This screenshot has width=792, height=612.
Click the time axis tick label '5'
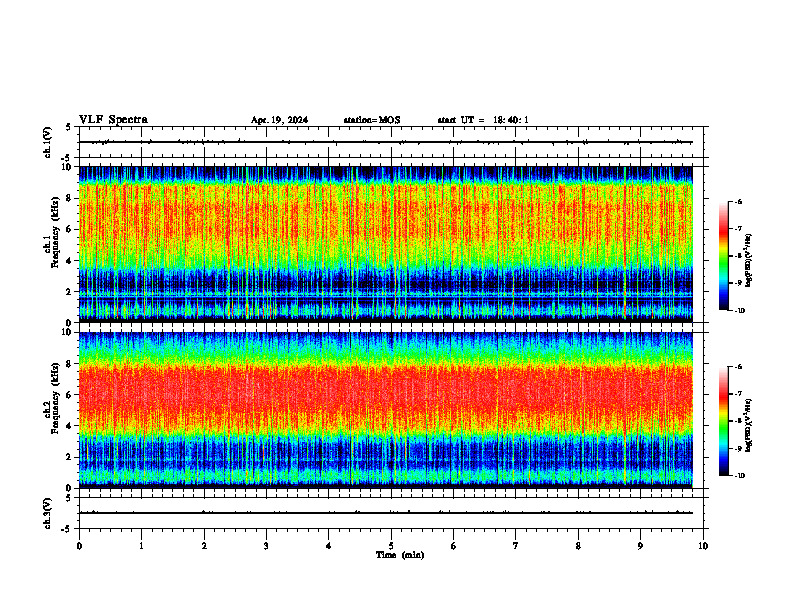point(391,546)
